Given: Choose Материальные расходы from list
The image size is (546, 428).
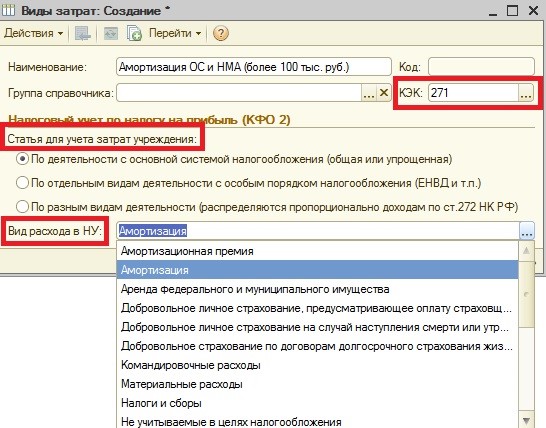Looking at the screenshot, I should point(317,384).
